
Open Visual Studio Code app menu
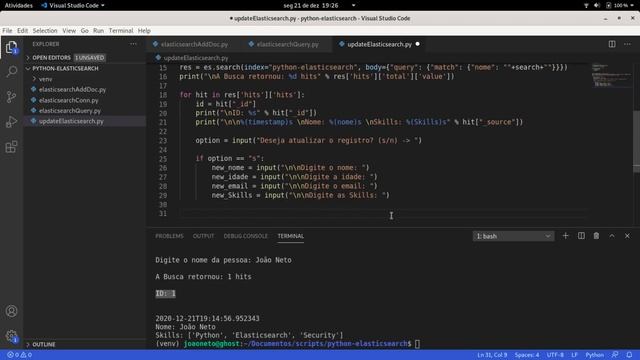[x=73, y=5]
